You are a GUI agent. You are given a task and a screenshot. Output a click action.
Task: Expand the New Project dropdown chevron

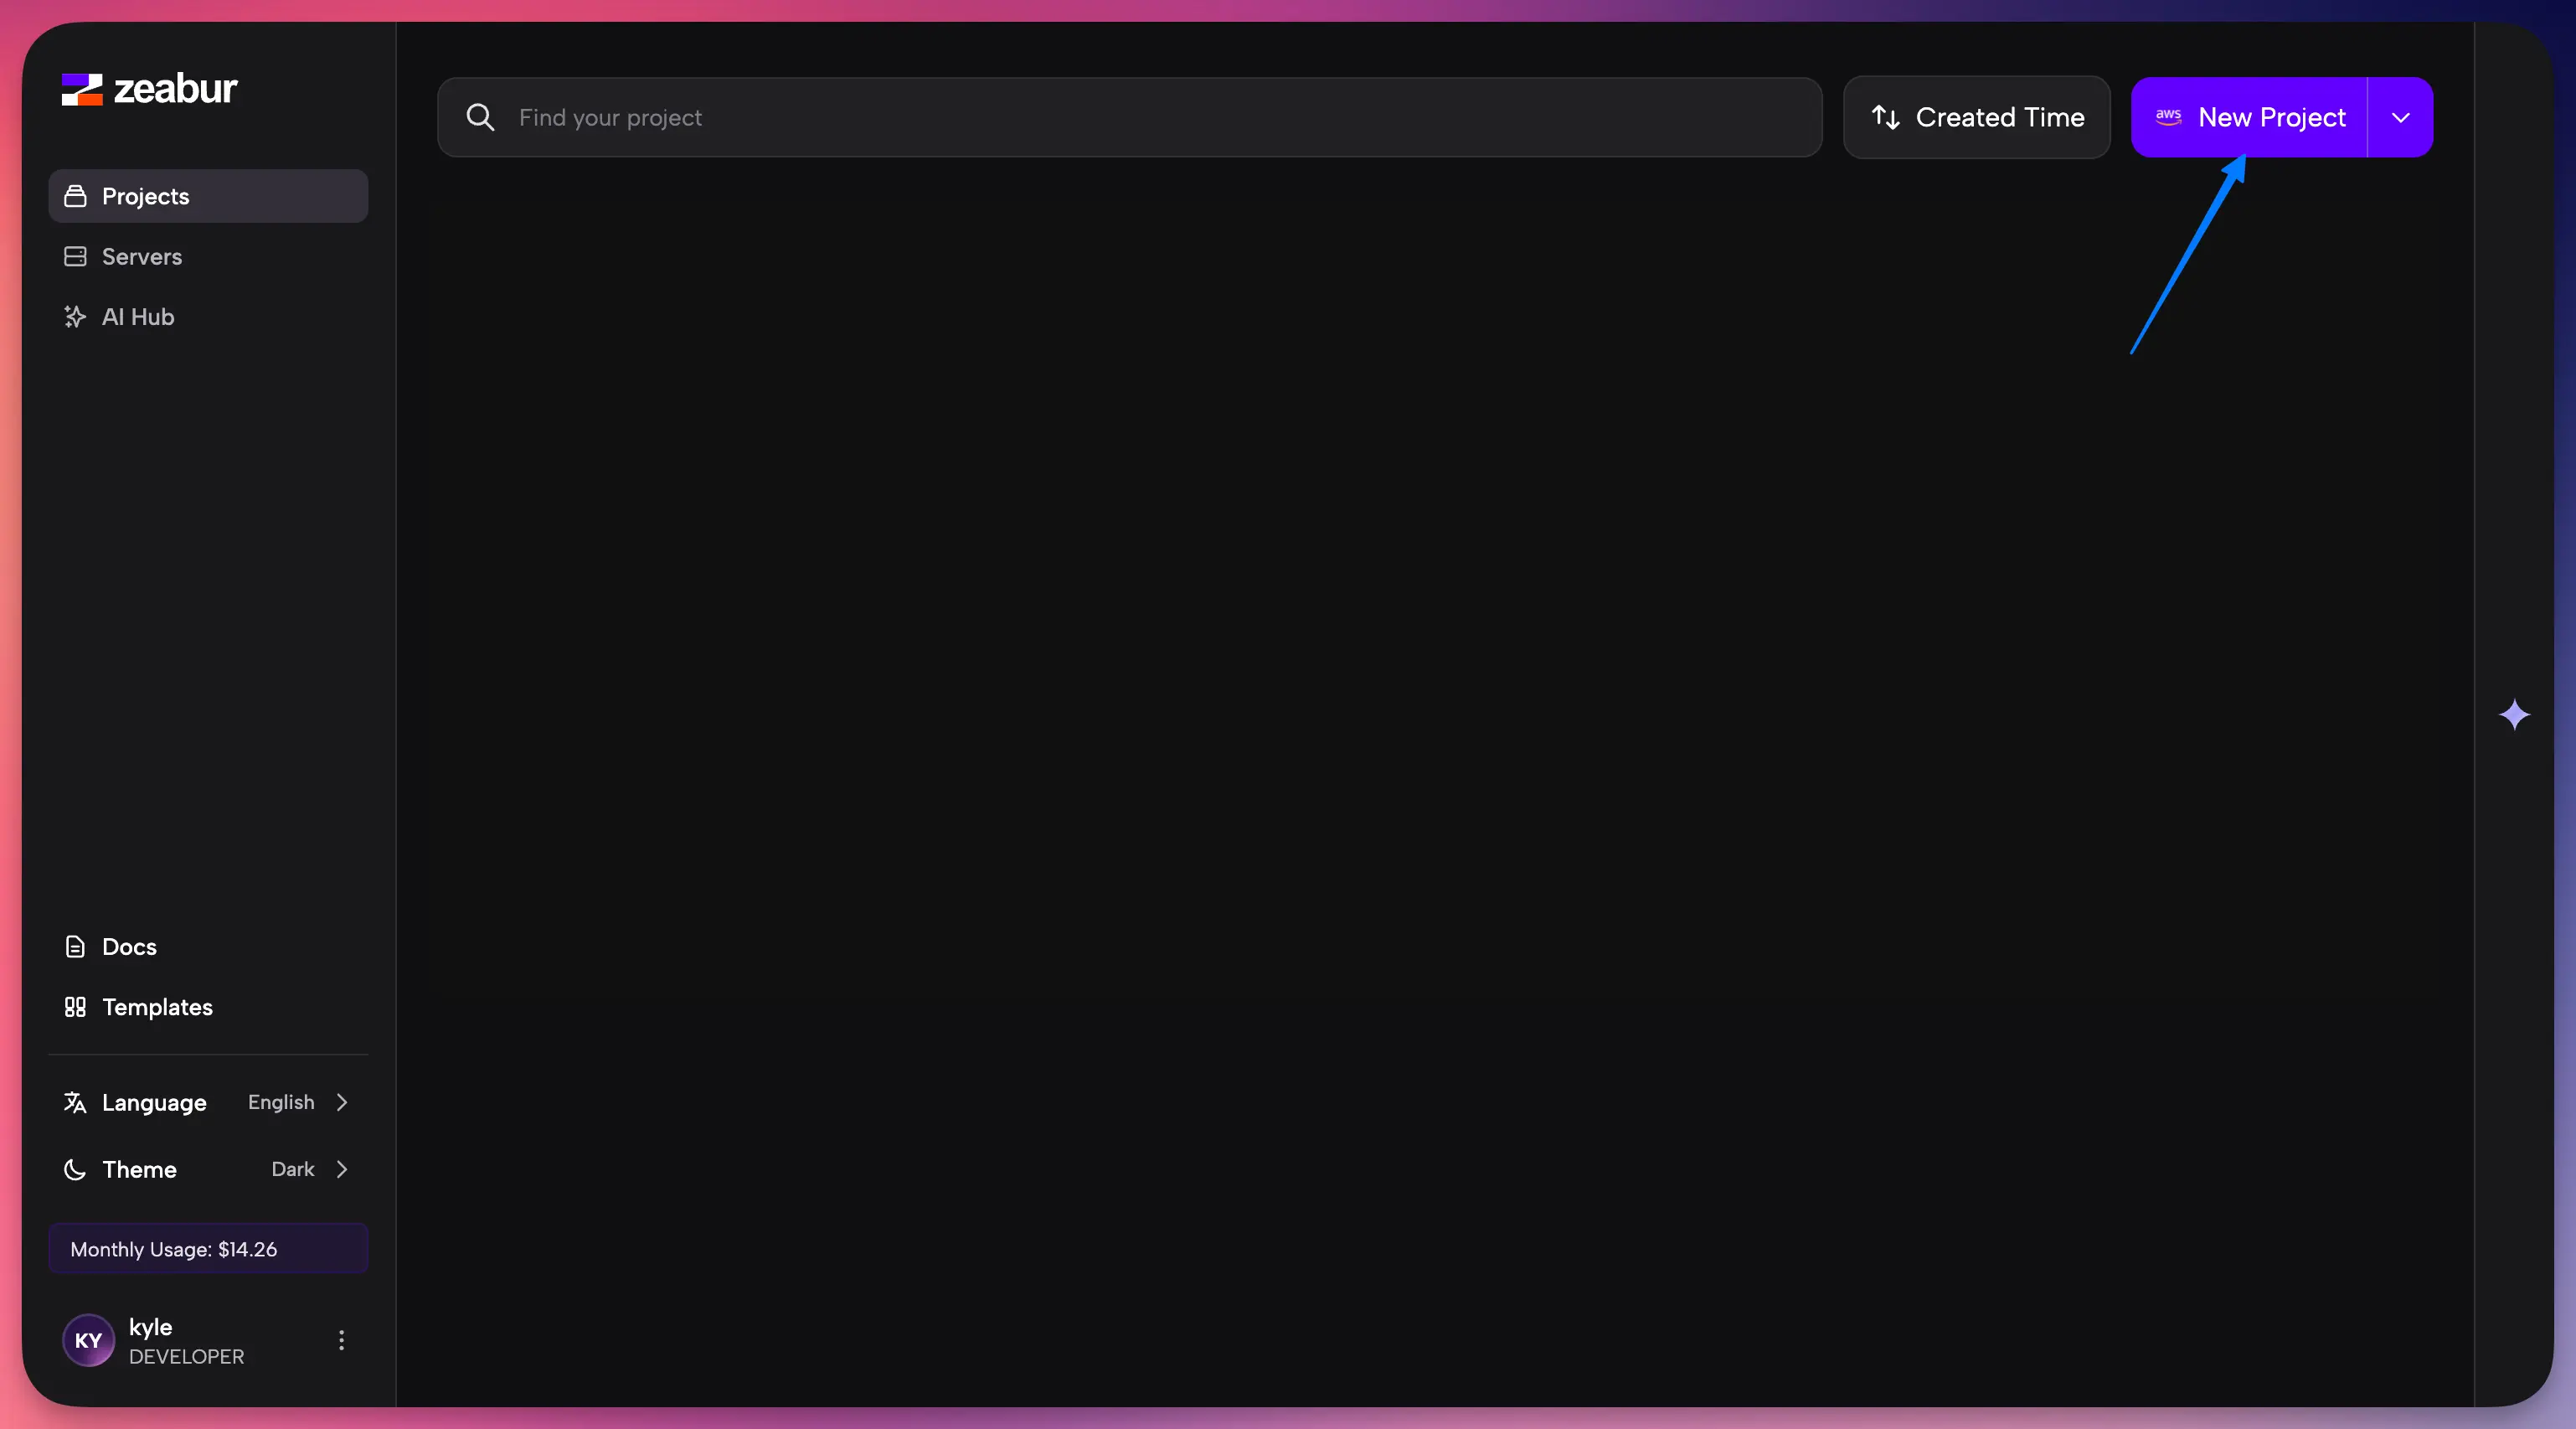[x=2399, y=117]
